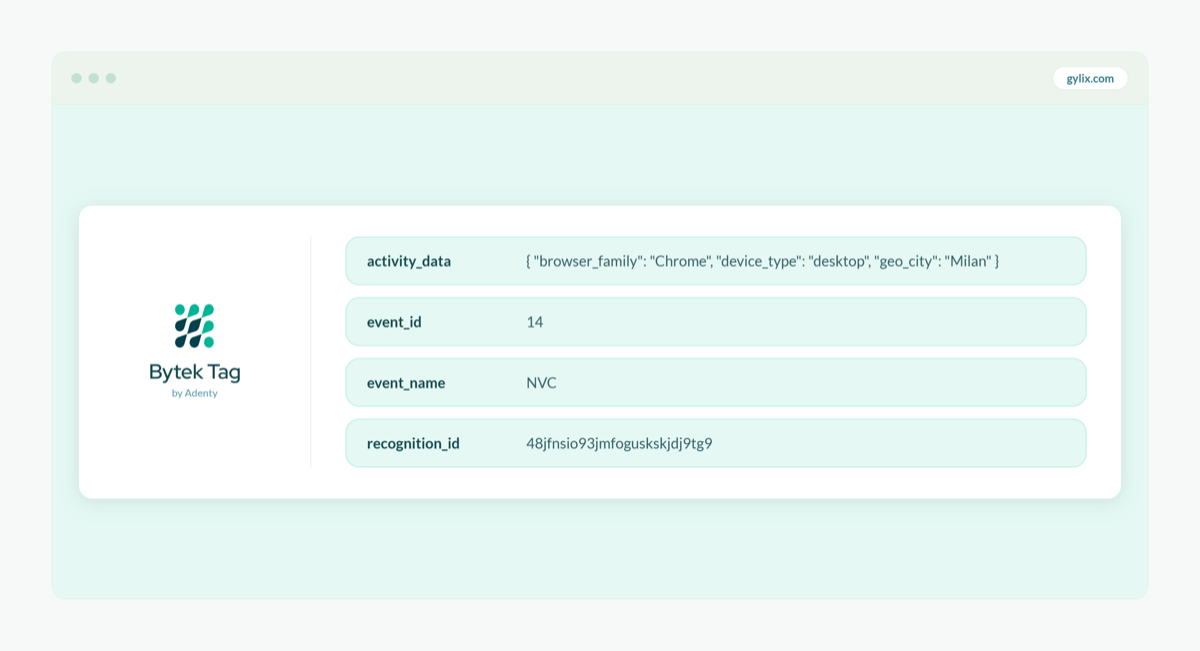
Task: Select the recognition_id field label
Action: (413, 443)
